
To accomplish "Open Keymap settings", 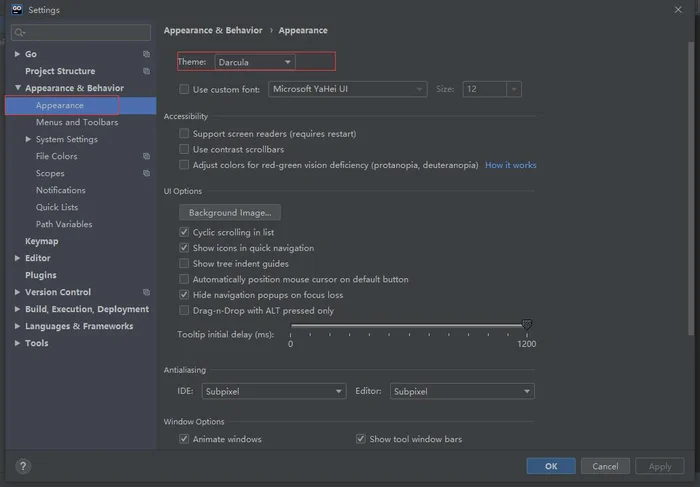I will 42,241.
